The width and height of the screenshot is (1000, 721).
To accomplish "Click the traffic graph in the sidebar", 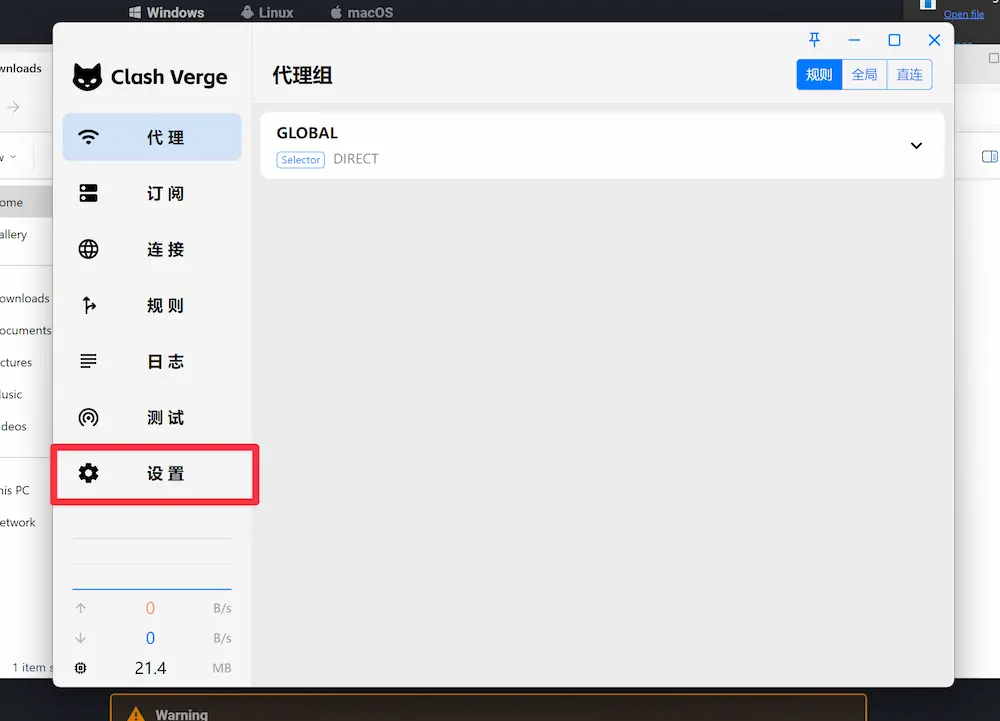I will [x=152, y=565].
